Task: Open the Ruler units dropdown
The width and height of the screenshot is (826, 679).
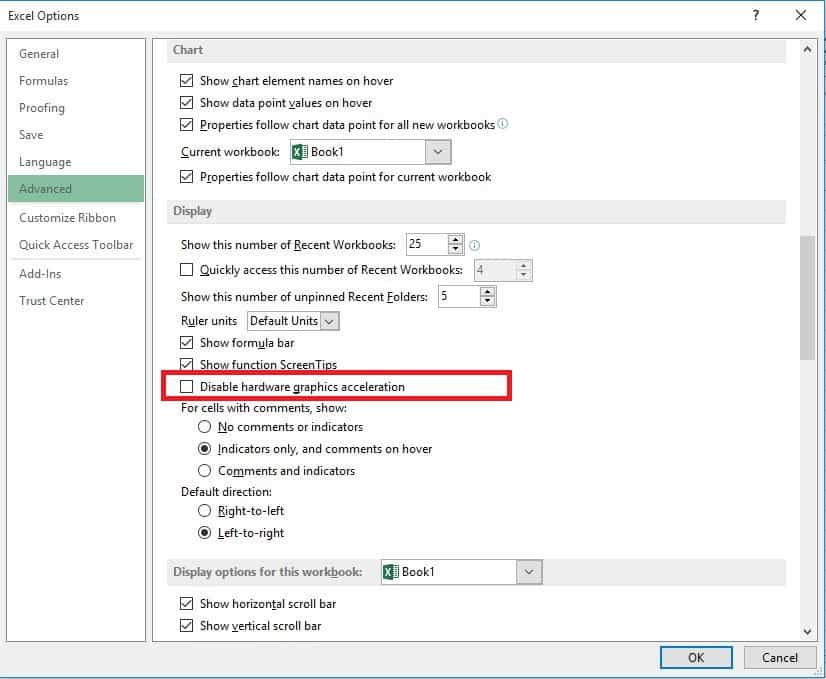Action: click(x=329, y=320)
